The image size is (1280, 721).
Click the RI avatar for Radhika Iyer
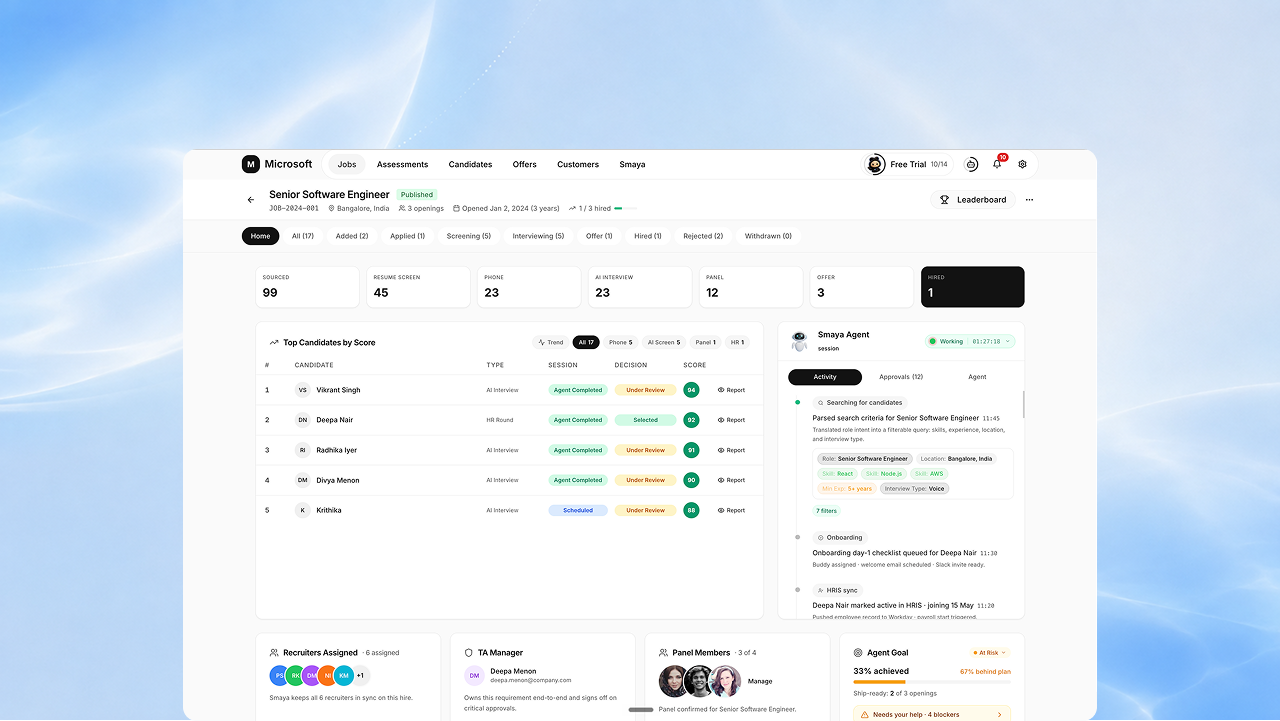302,450
